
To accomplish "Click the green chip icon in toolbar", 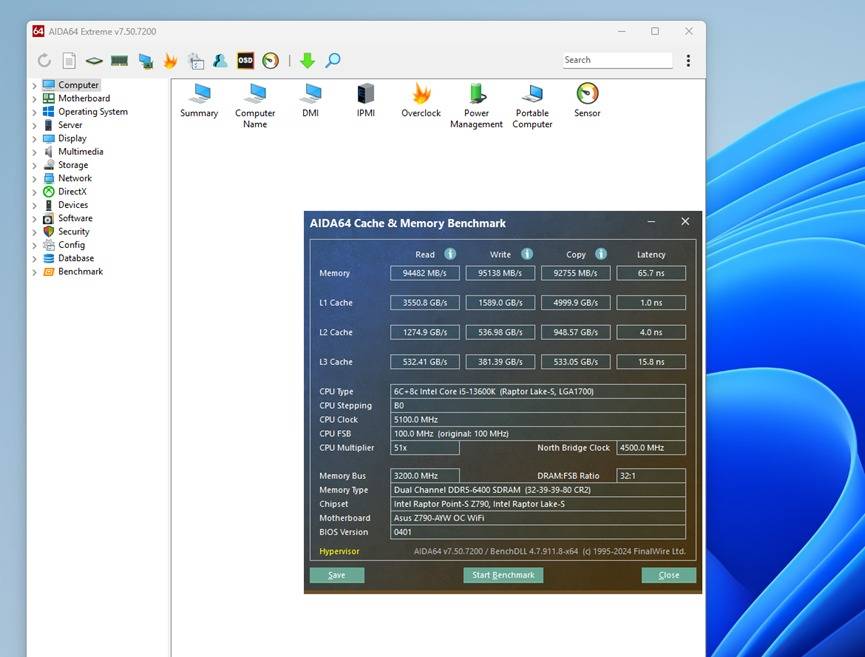I will (94, 61).
